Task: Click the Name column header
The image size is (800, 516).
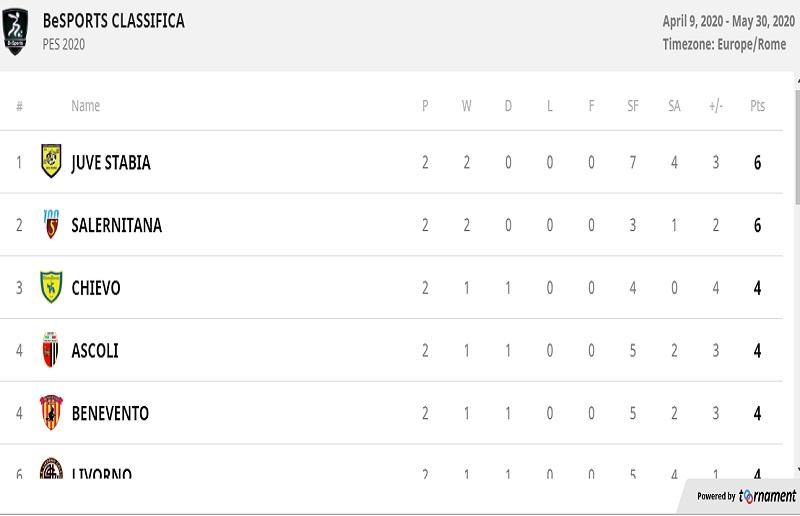Action: point(85,106)
